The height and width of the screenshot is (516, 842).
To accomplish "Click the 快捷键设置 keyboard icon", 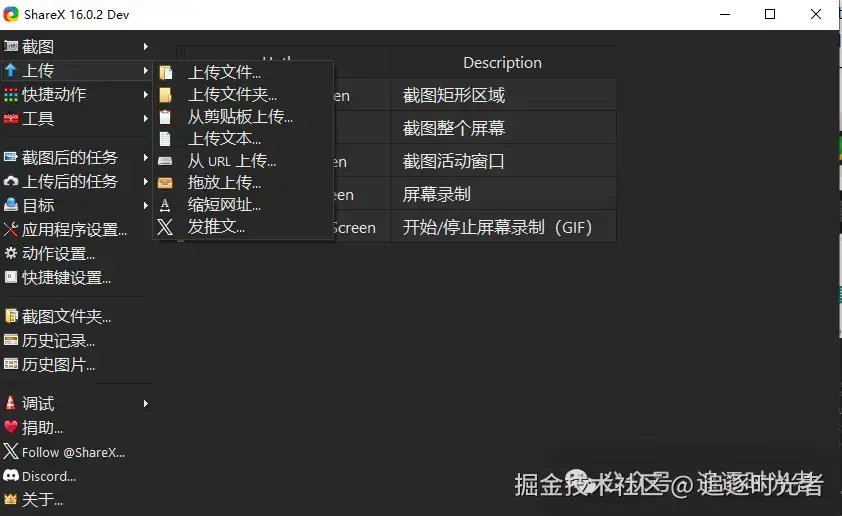I will [x=11, y=277].
